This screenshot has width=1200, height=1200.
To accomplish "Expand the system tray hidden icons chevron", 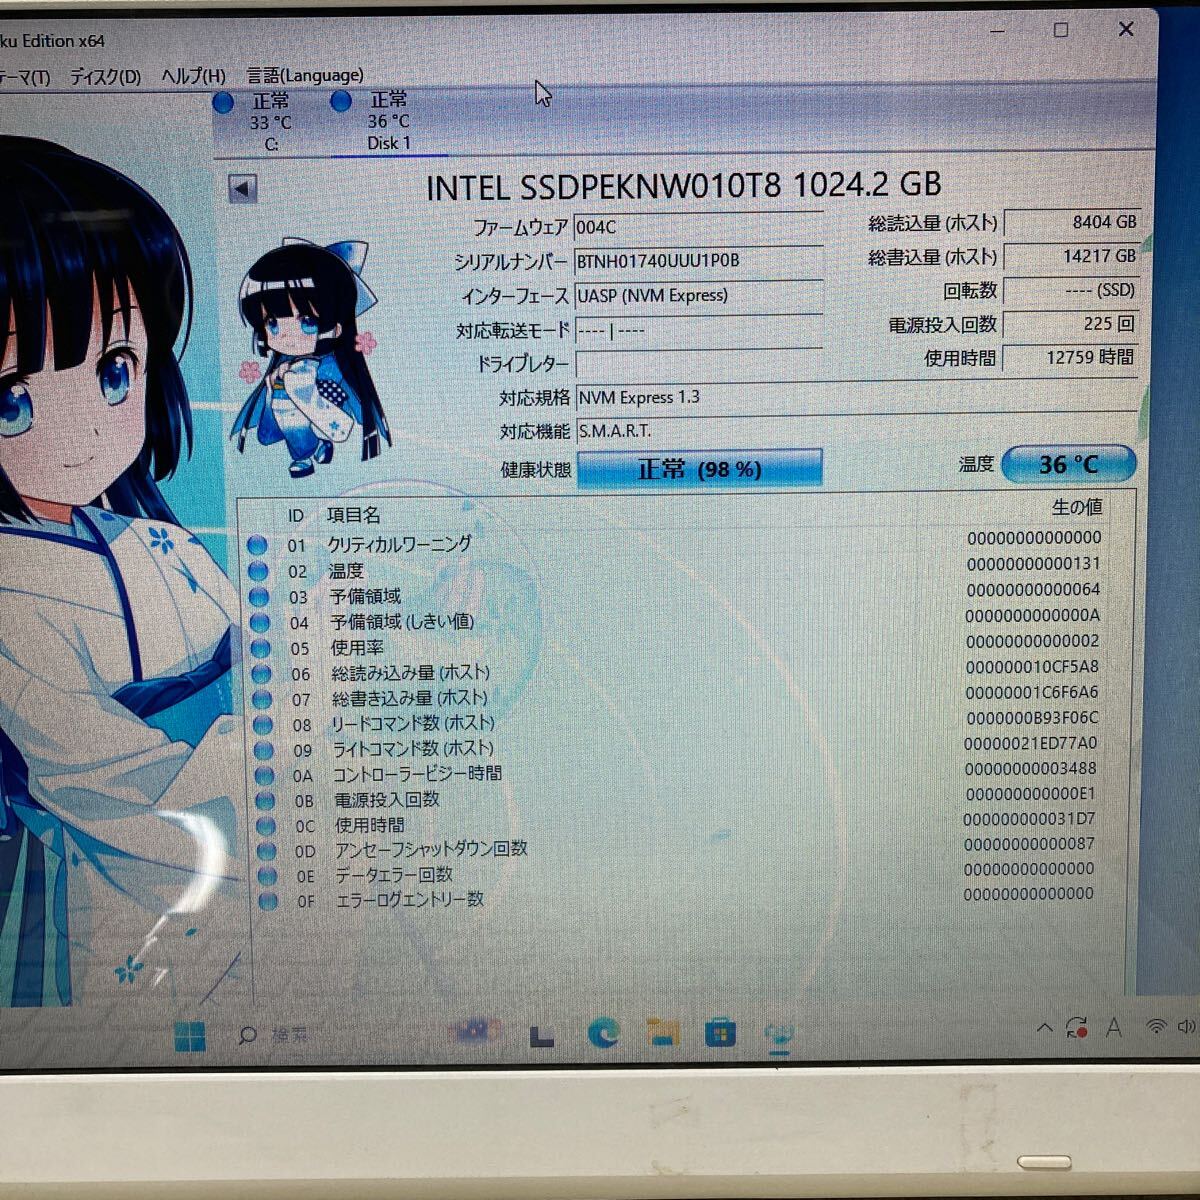I will (1044, 1027).
